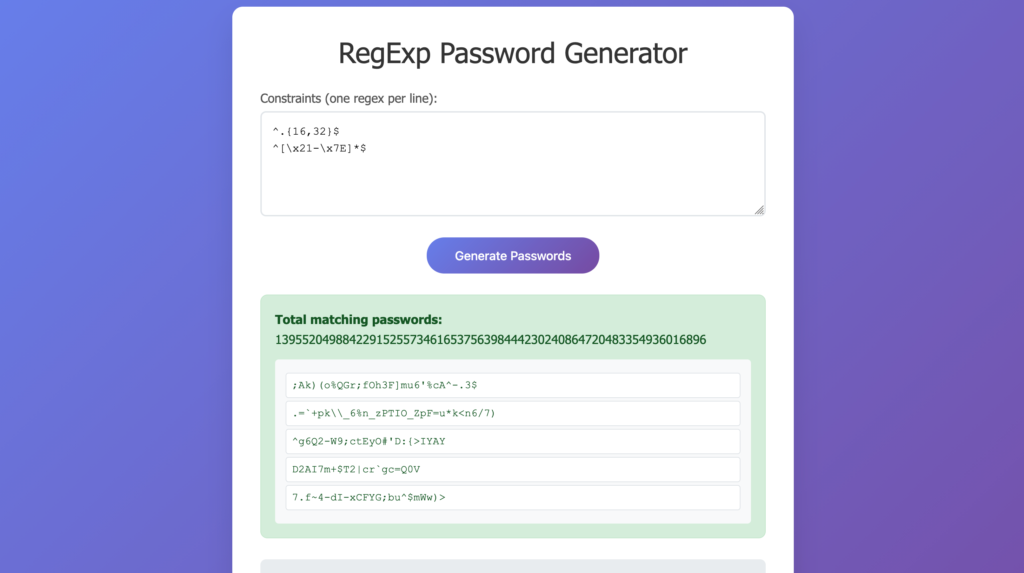Screen dimensions: 1024x573
Task: Click the Total matching passwords label
Action: [x=358, y=320]
